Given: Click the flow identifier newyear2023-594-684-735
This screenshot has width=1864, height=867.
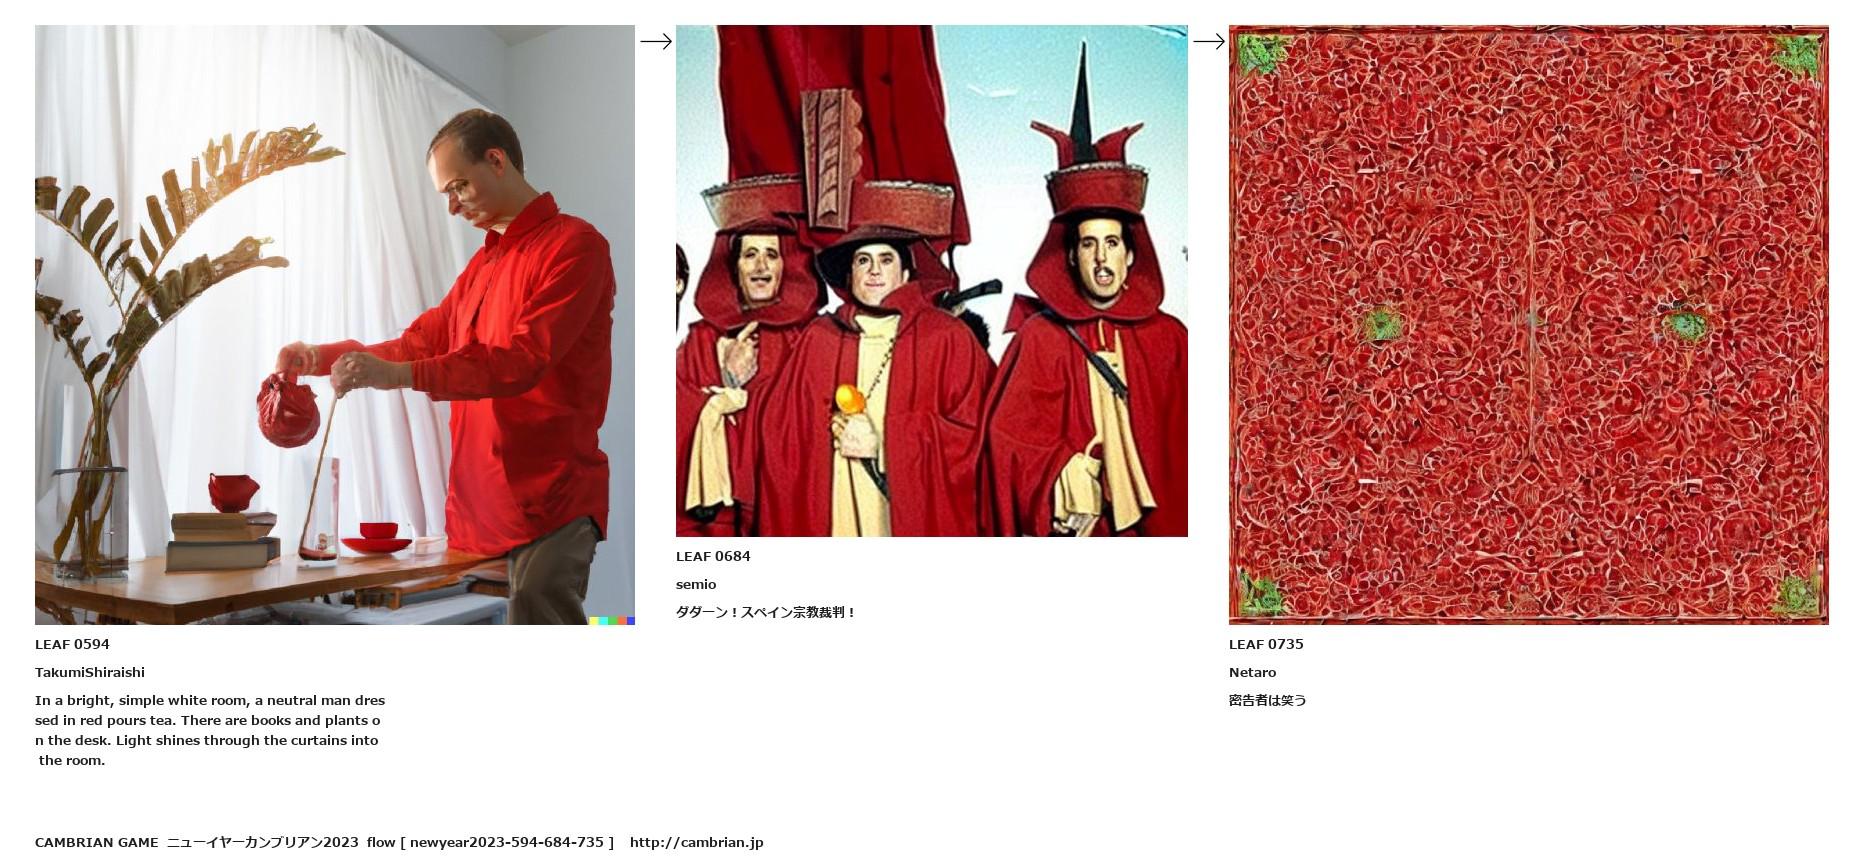Looking at the screenshot, I should pyautogui.click(x=507, y=842).
